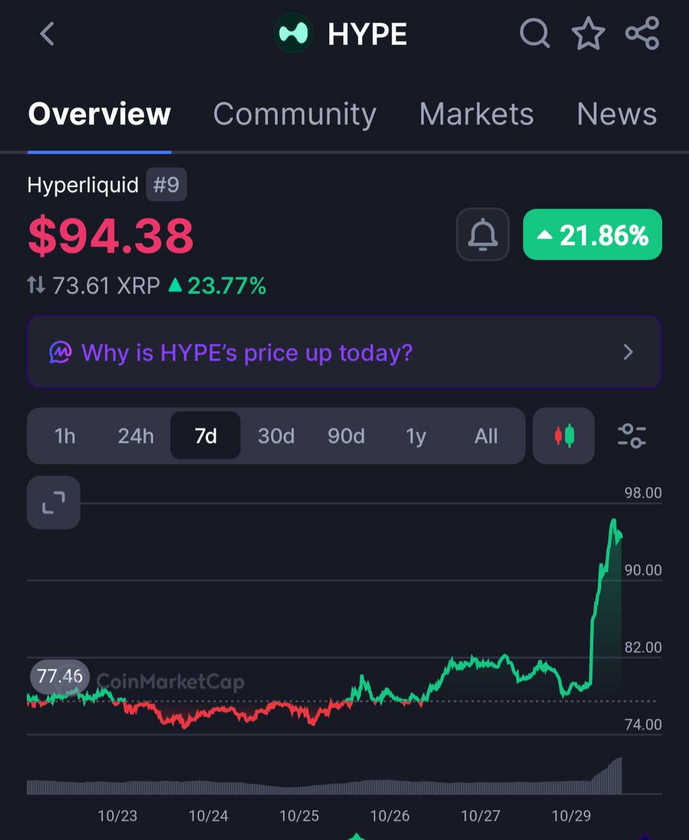This screenshot has height=840, width=689.
Task: Open search with the magnifier icon
Action: coord(535,34)
